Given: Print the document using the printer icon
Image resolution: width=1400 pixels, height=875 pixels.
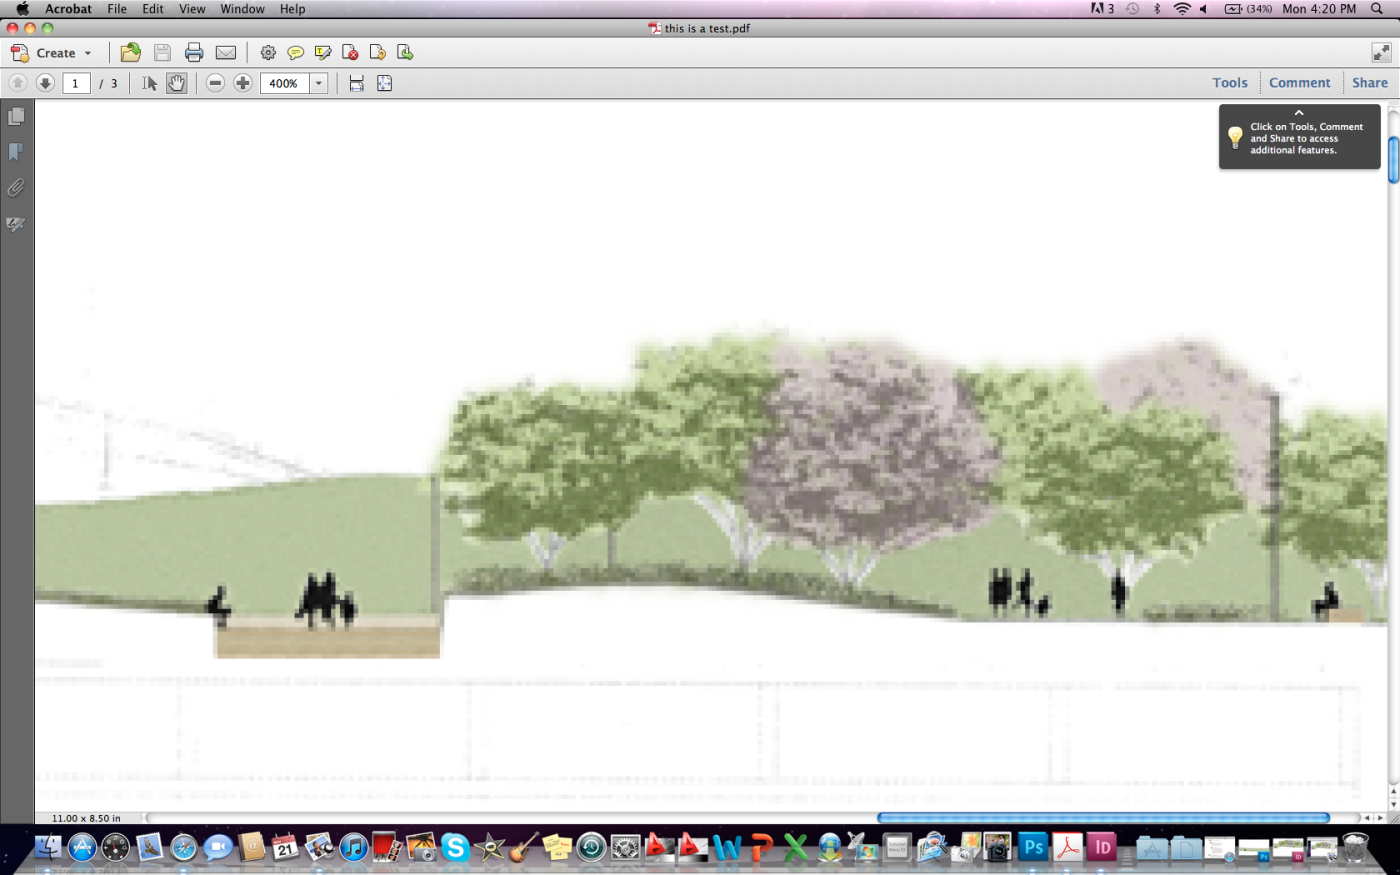Looking at the screenshot, I should (194, 53).
